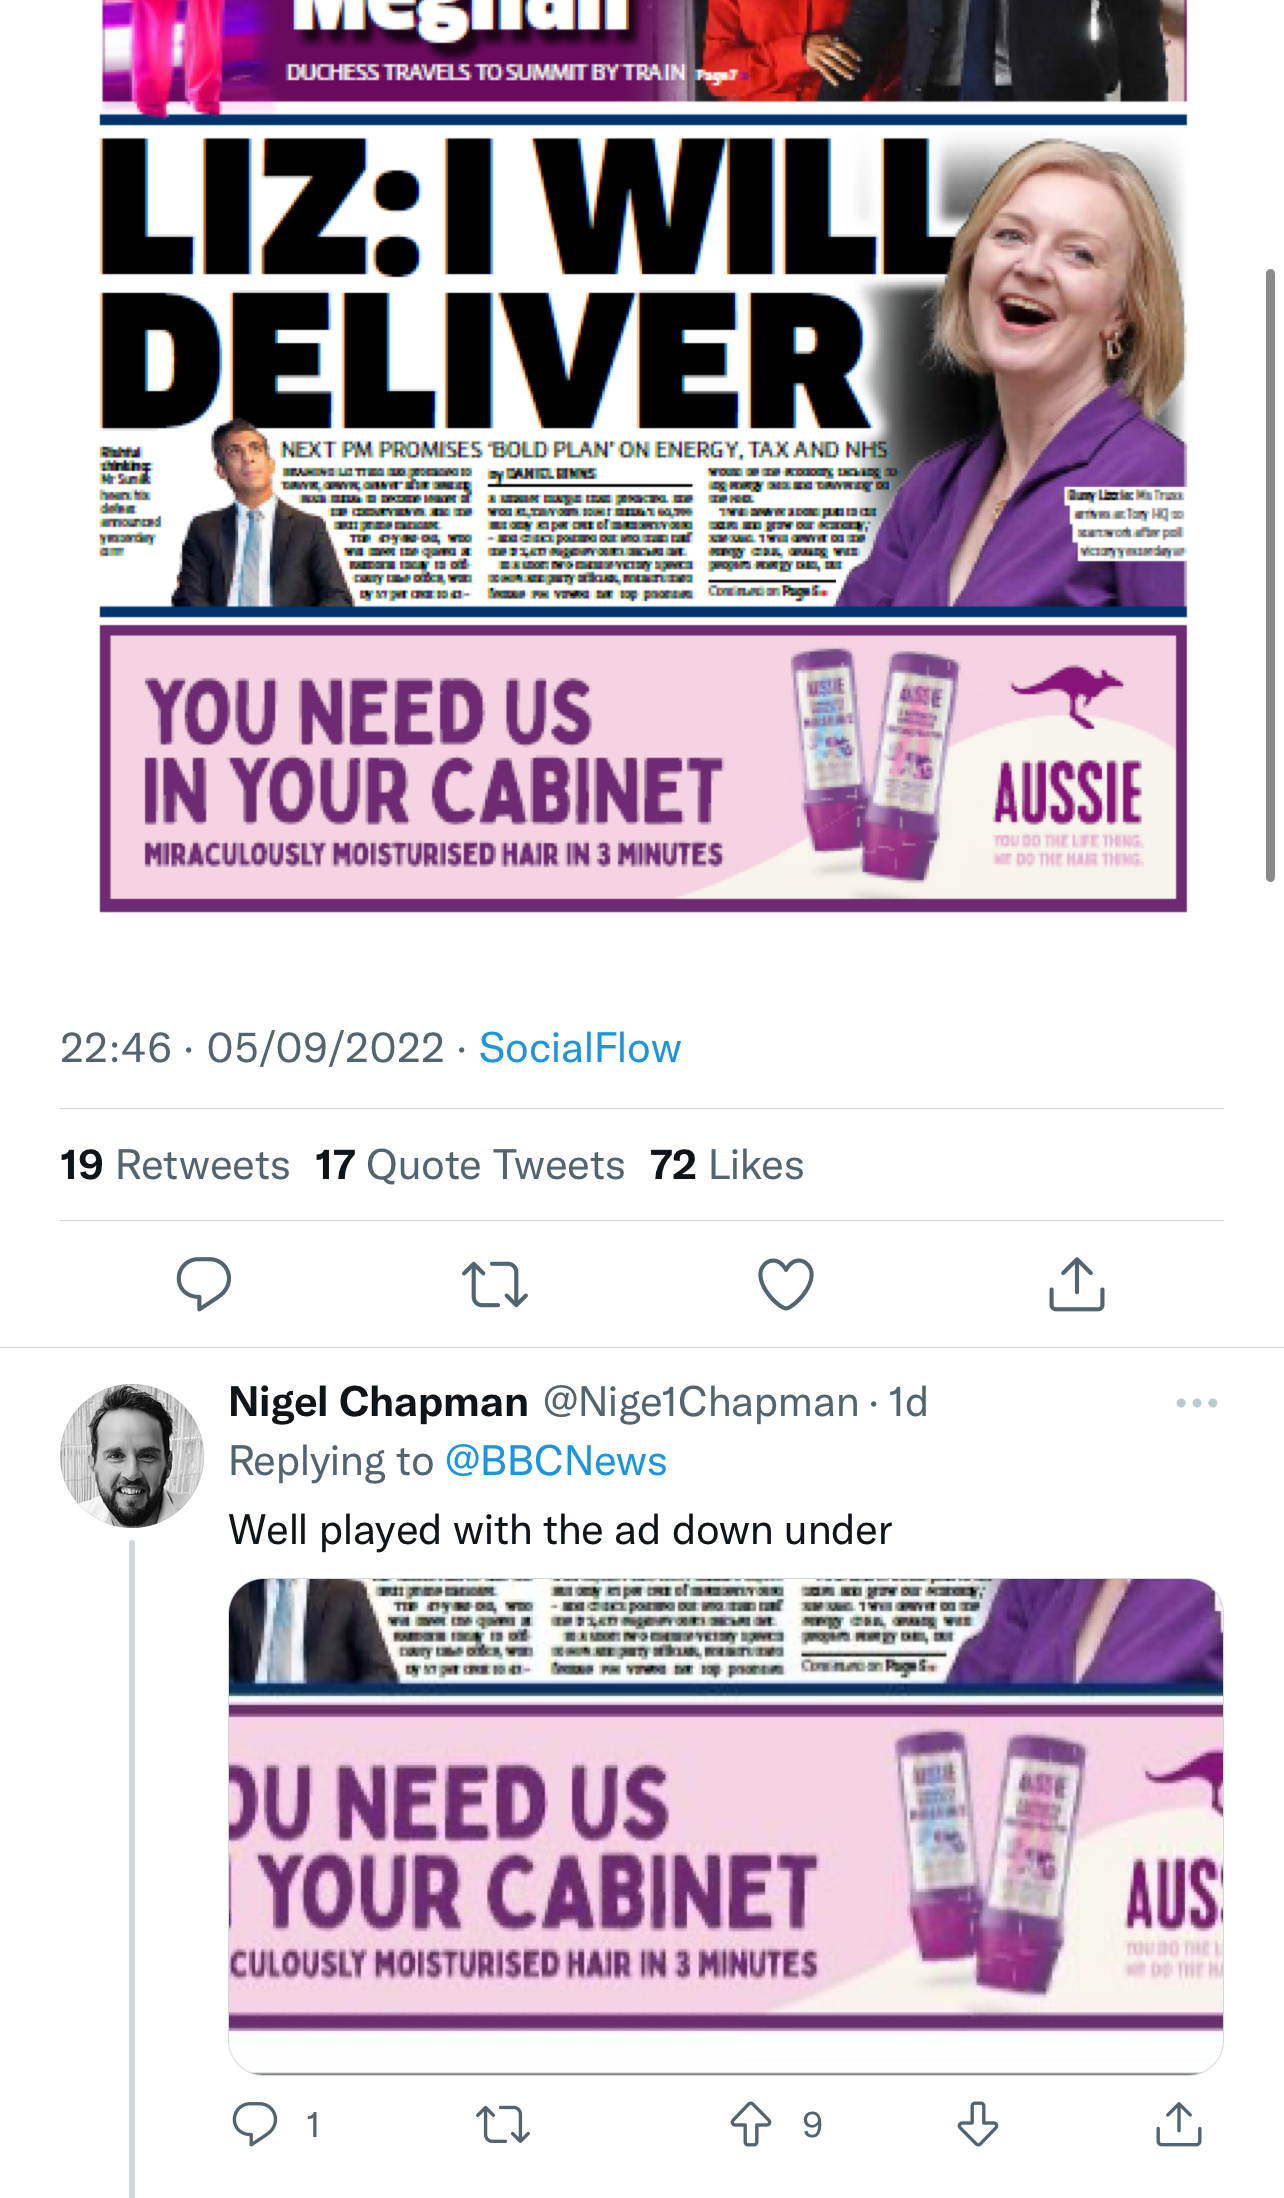1284x2198 pixels.
Task: Open the SocialFlow source link
Action: tap(580, 1048)
